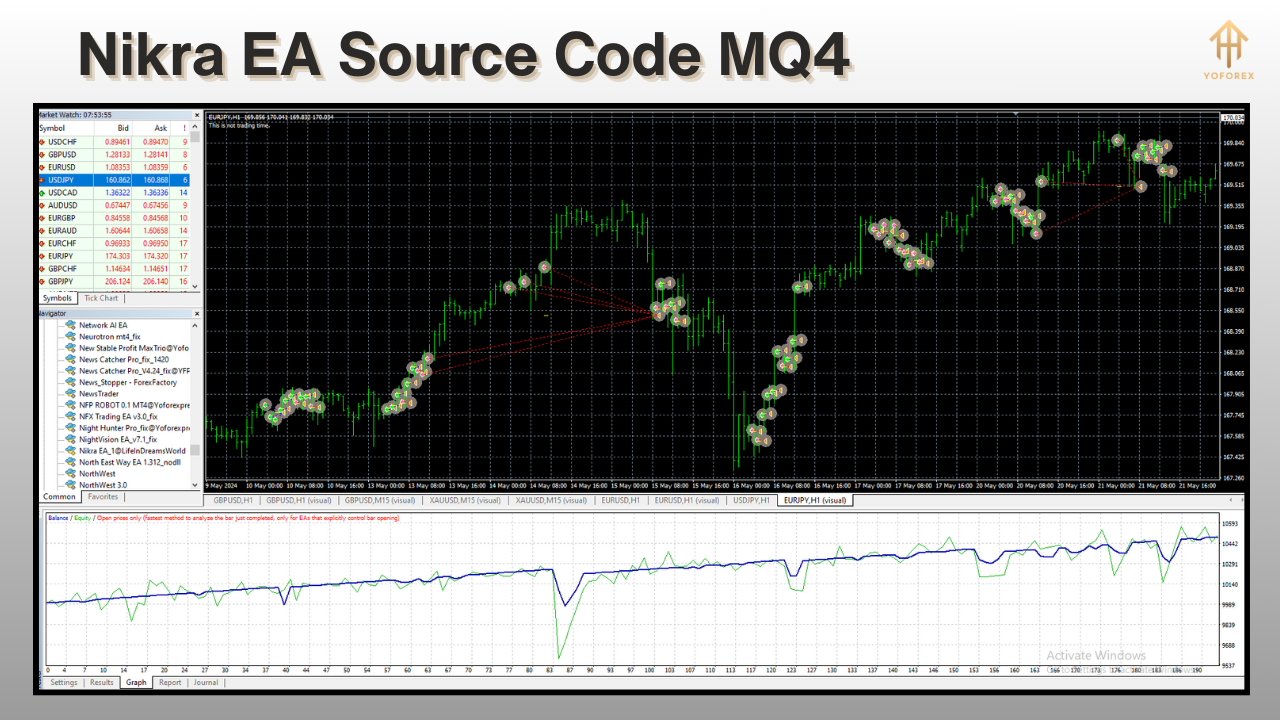Image resolution: width=1280 pixels, height=720 pixels.
Task: Select the News Catcher Pro_fix_1420 icon
Action: coord(71,359)
